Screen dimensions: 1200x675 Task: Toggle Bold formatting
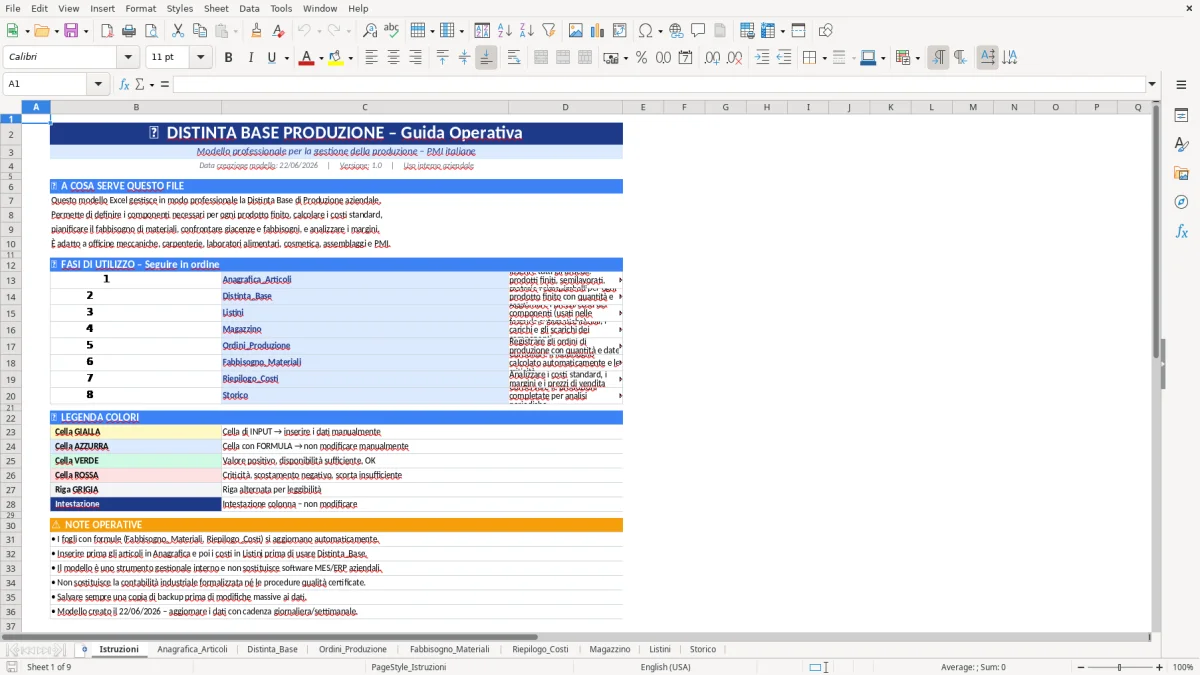[228, 58]
